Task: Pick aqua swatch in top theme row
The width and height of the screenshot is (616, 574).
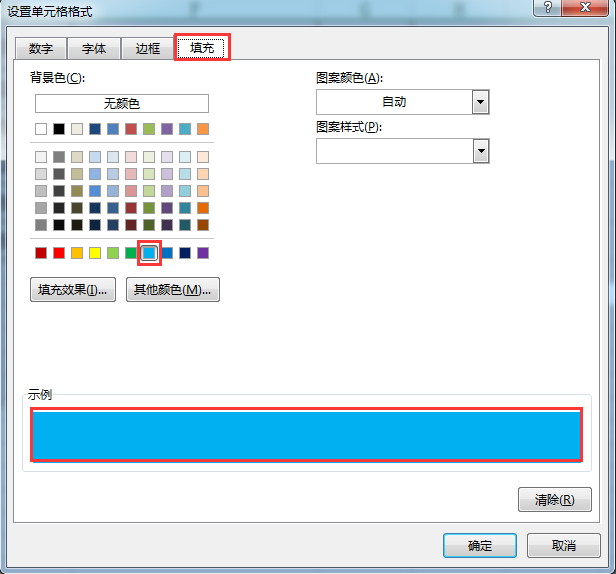Action: (x=185, y=129)
